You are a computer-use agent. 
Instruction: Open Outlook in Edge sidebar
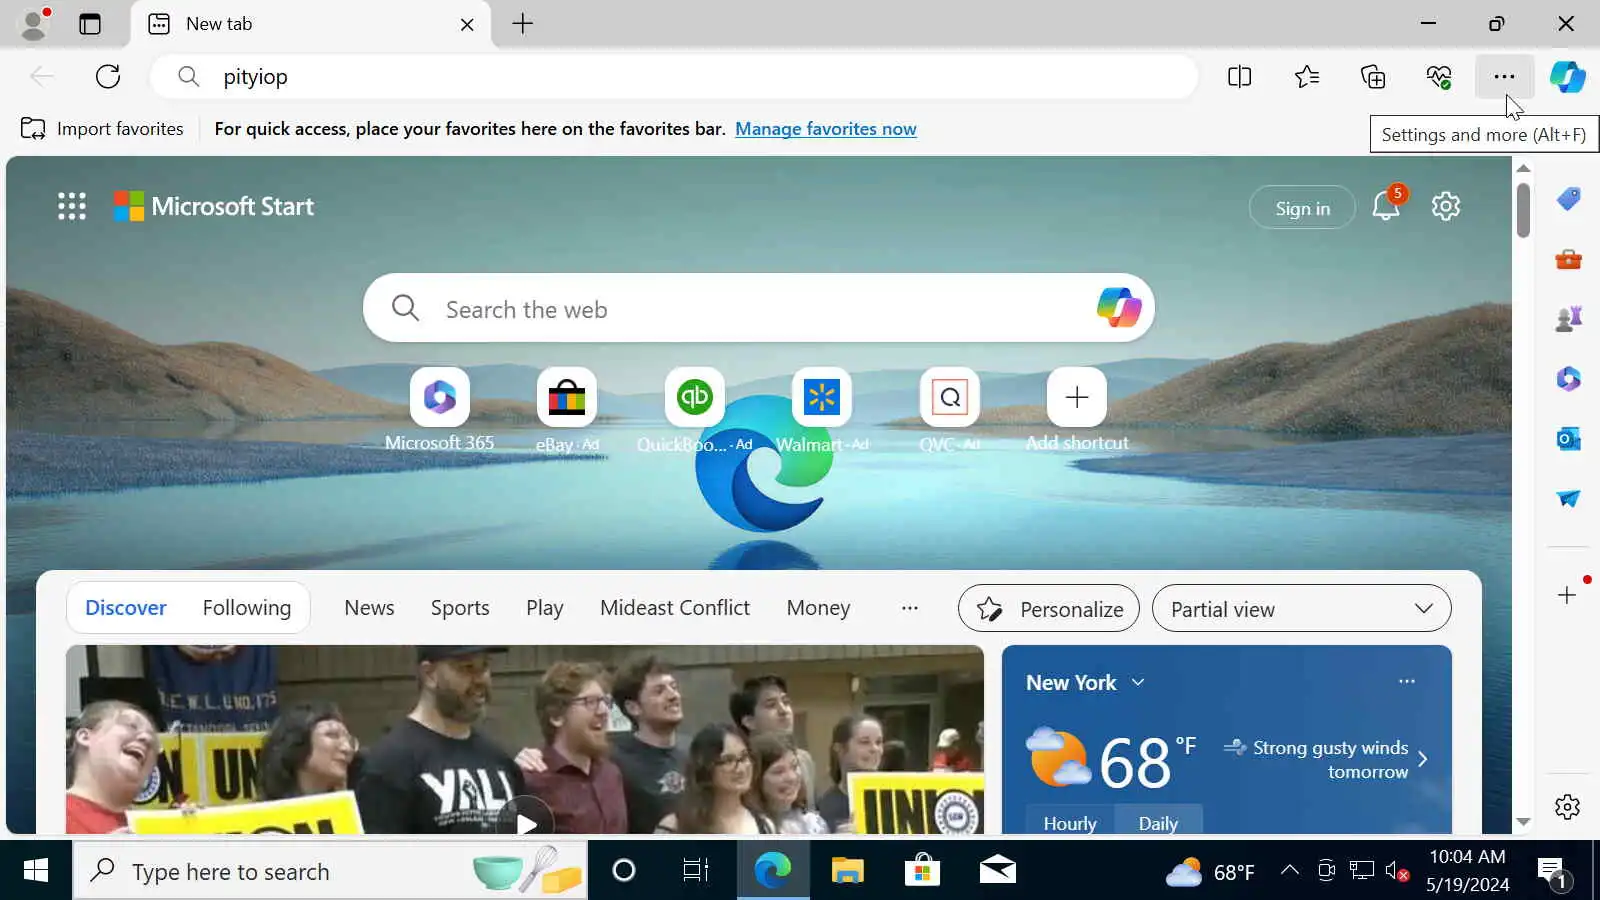1568,439
